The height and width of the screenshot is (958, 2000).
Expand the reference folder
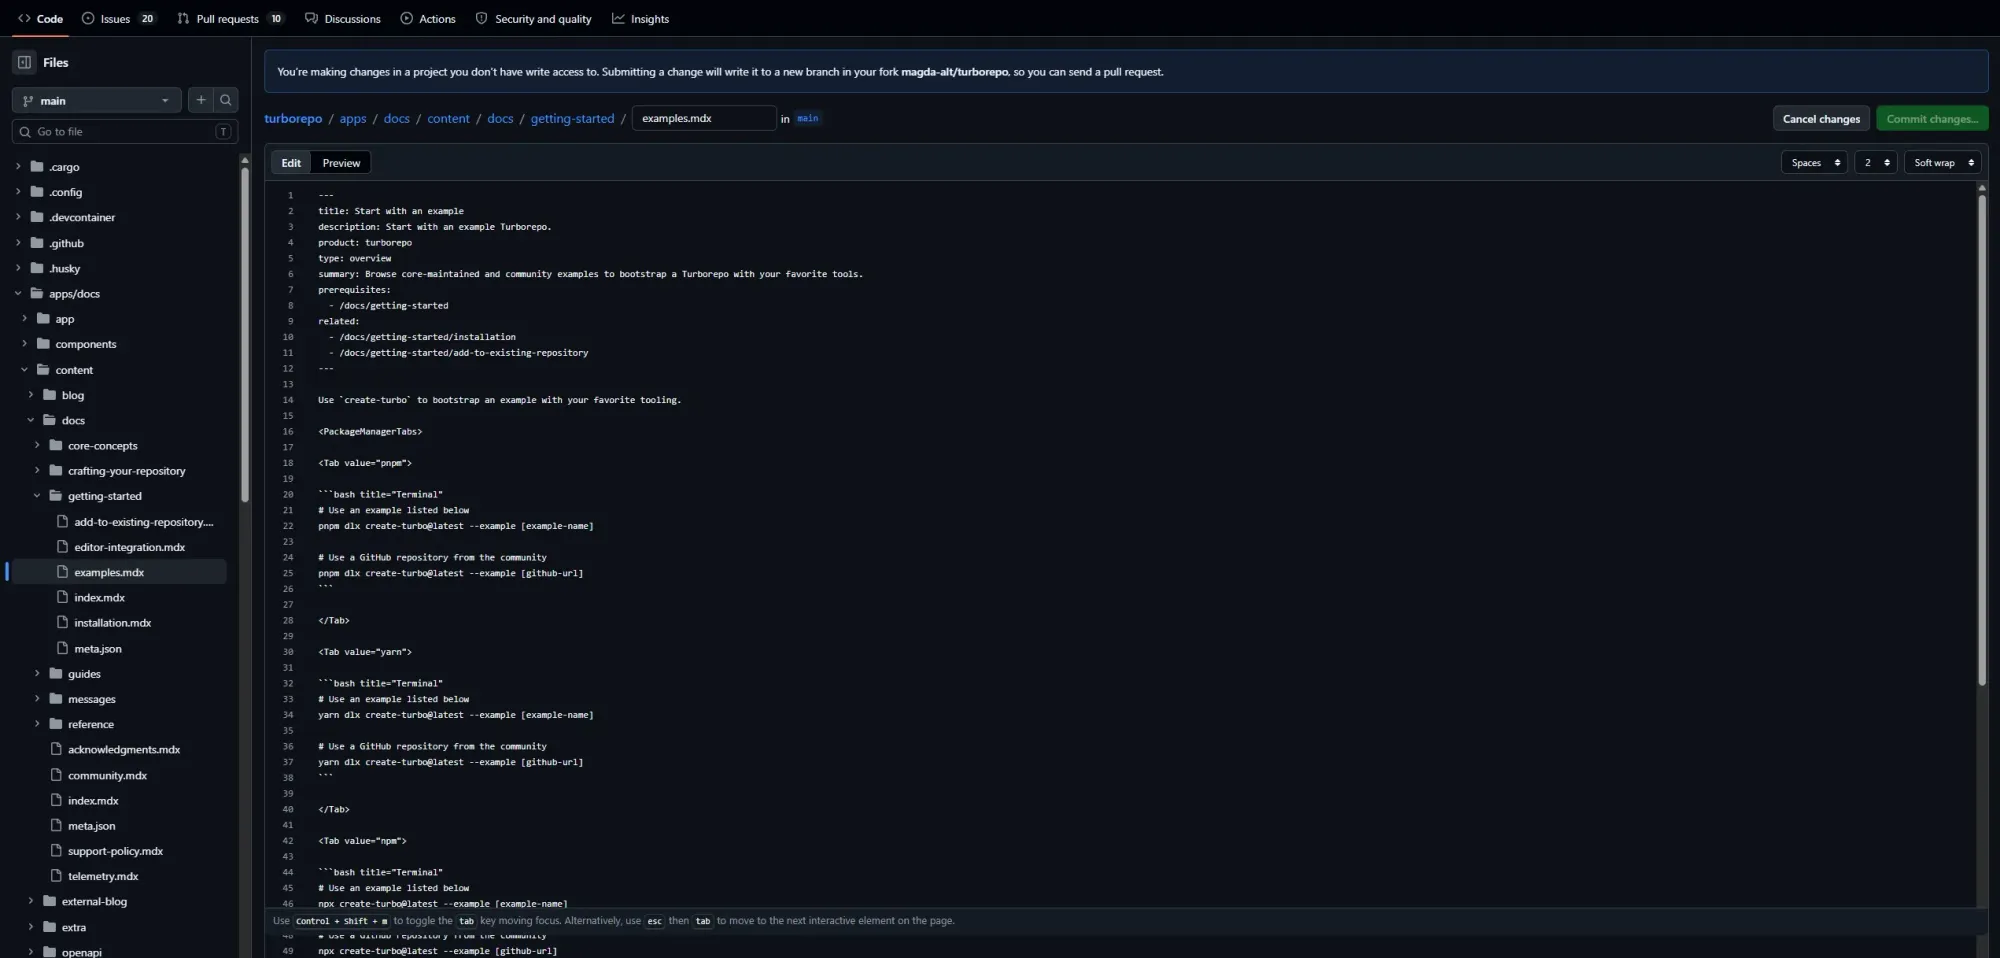[x=37, y=723]
